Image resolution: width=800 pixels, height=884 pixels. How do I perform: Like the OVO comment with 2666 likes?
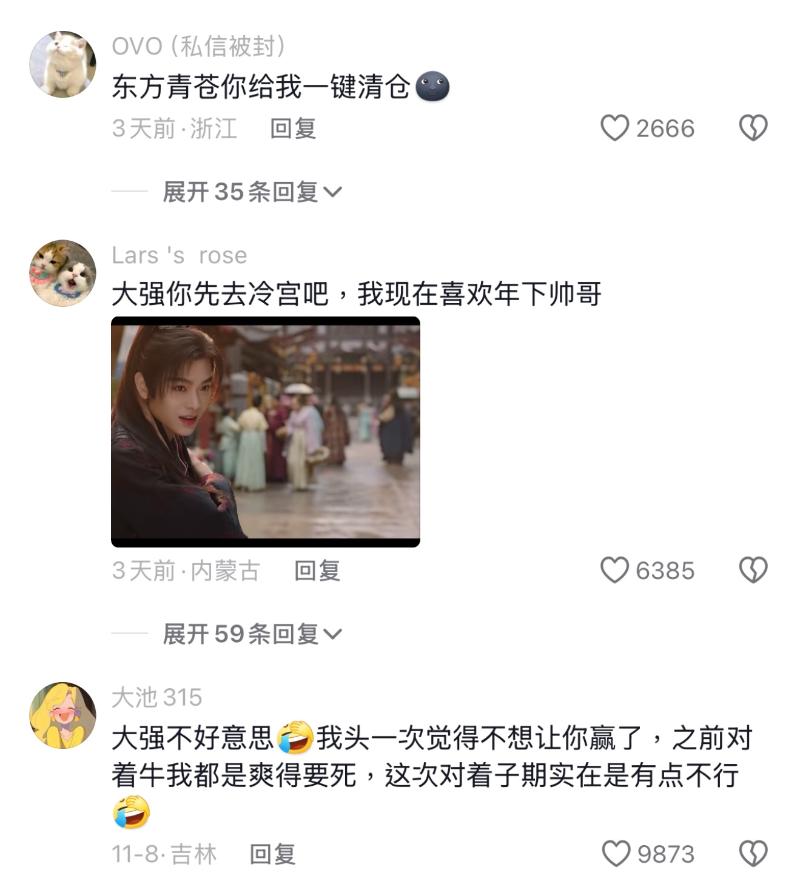tap(615, 128)
